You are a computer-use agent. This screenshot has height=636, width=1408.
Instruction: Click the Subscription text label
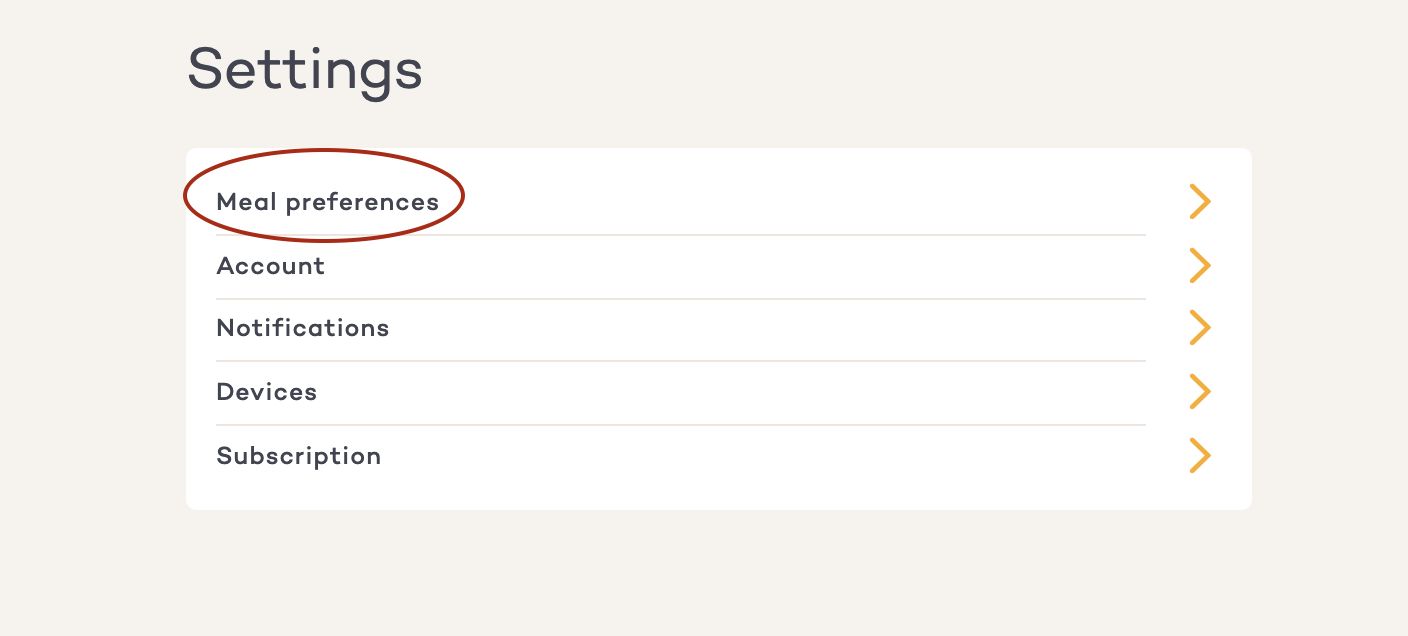[x=298, y=456]
